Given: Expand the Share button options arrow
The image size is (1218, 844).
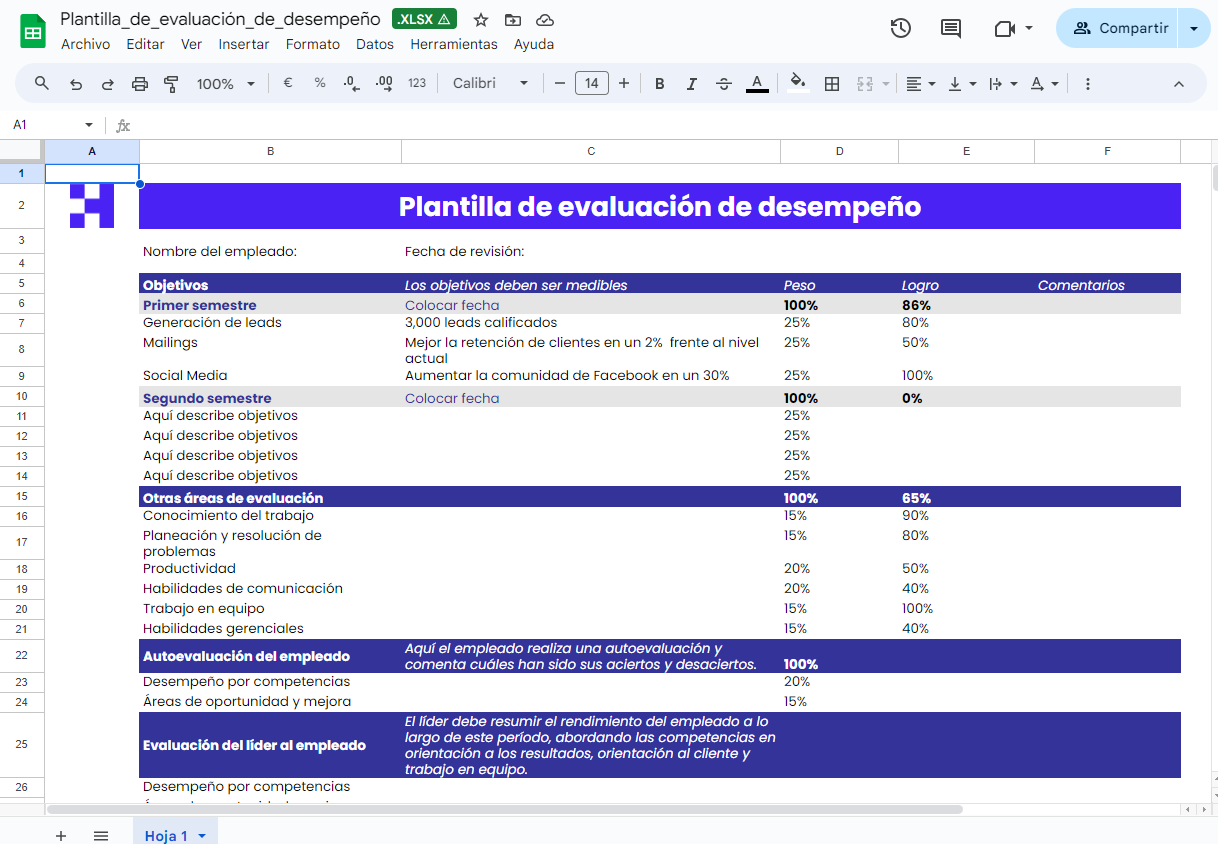Looking at the screenshot, I should [1193, 28].
